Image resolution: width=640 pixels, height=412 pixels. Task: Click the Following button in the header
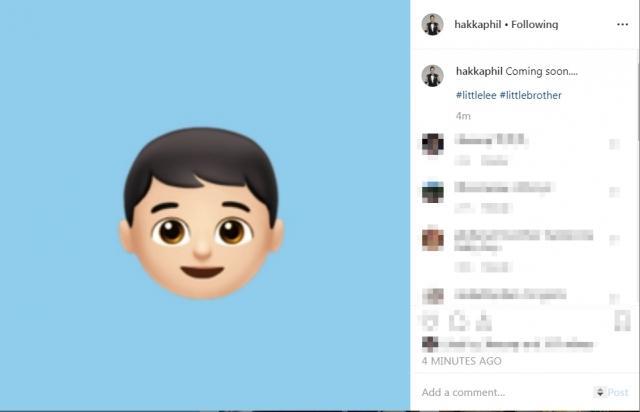tap(535, 24)
